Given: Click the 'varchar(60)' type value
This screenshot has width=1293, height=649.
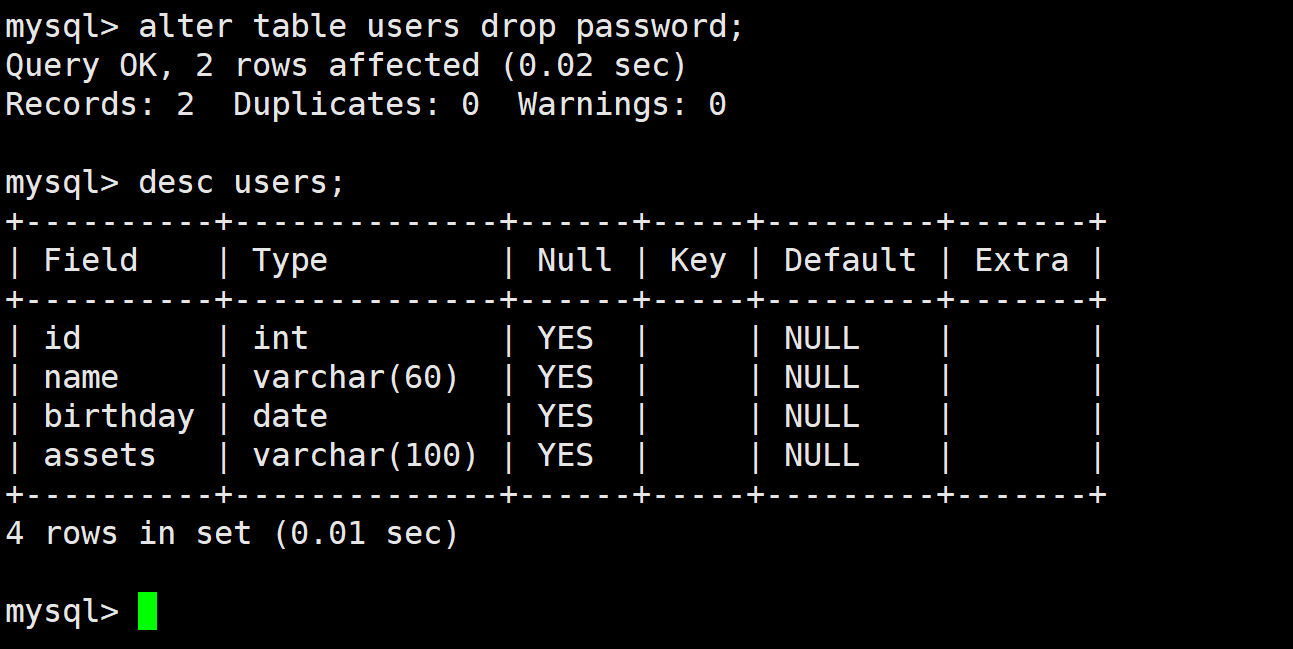Looking at the screenshot, I should (356, 378).
